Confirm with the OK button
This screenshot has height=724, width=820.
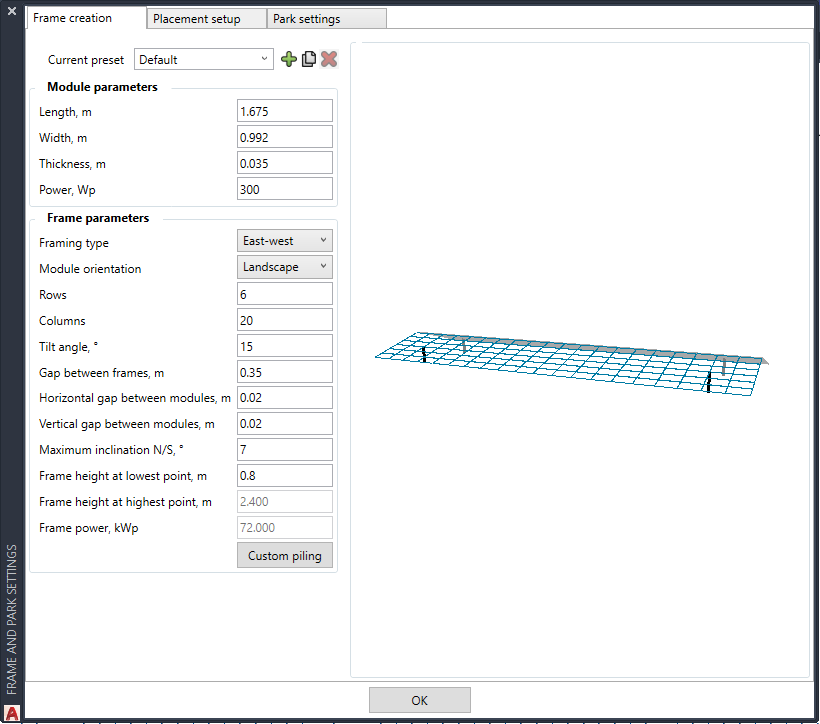pos(419,700)
